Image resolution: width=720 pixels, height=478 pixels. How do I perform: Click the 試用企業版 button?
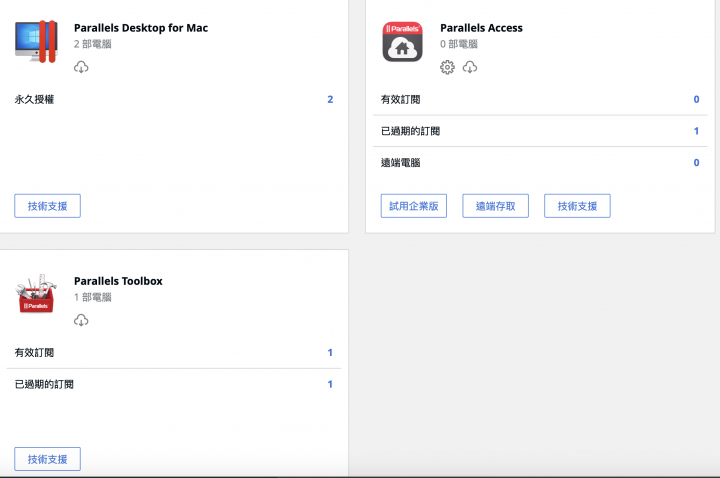tap(414, 206)
